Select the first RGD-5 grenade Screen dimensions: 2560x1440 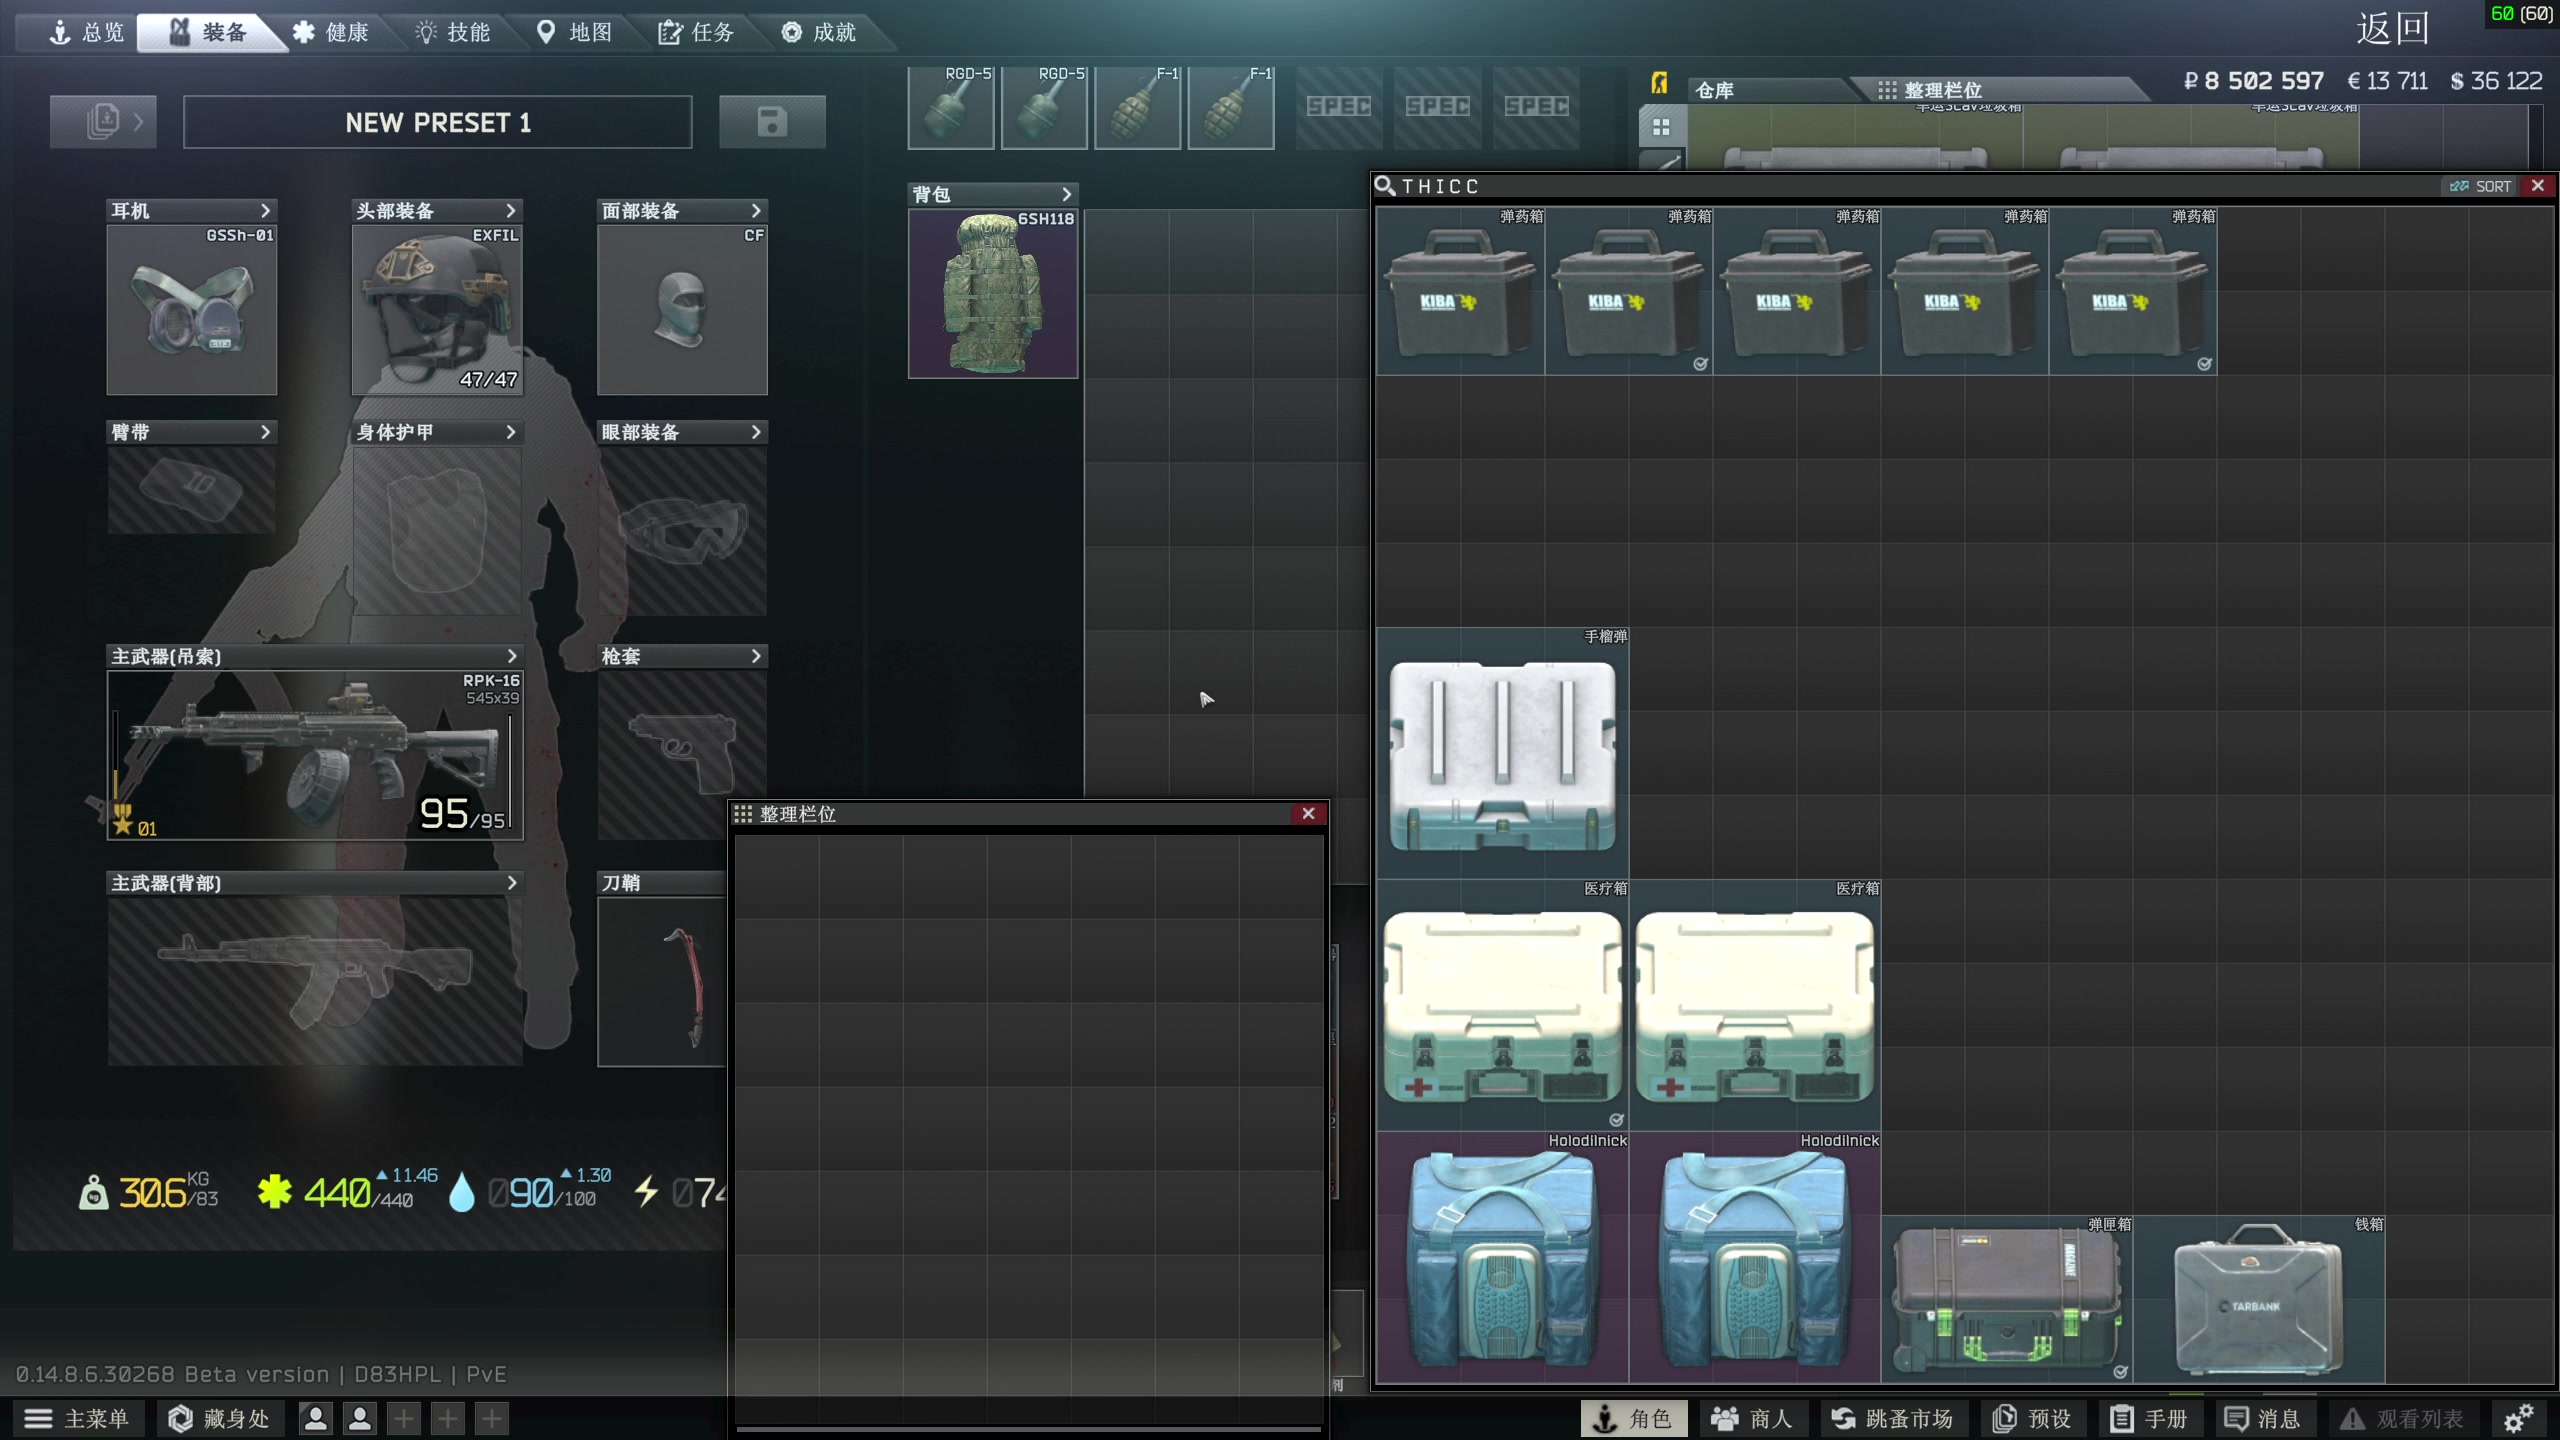(x=951, y=108)
